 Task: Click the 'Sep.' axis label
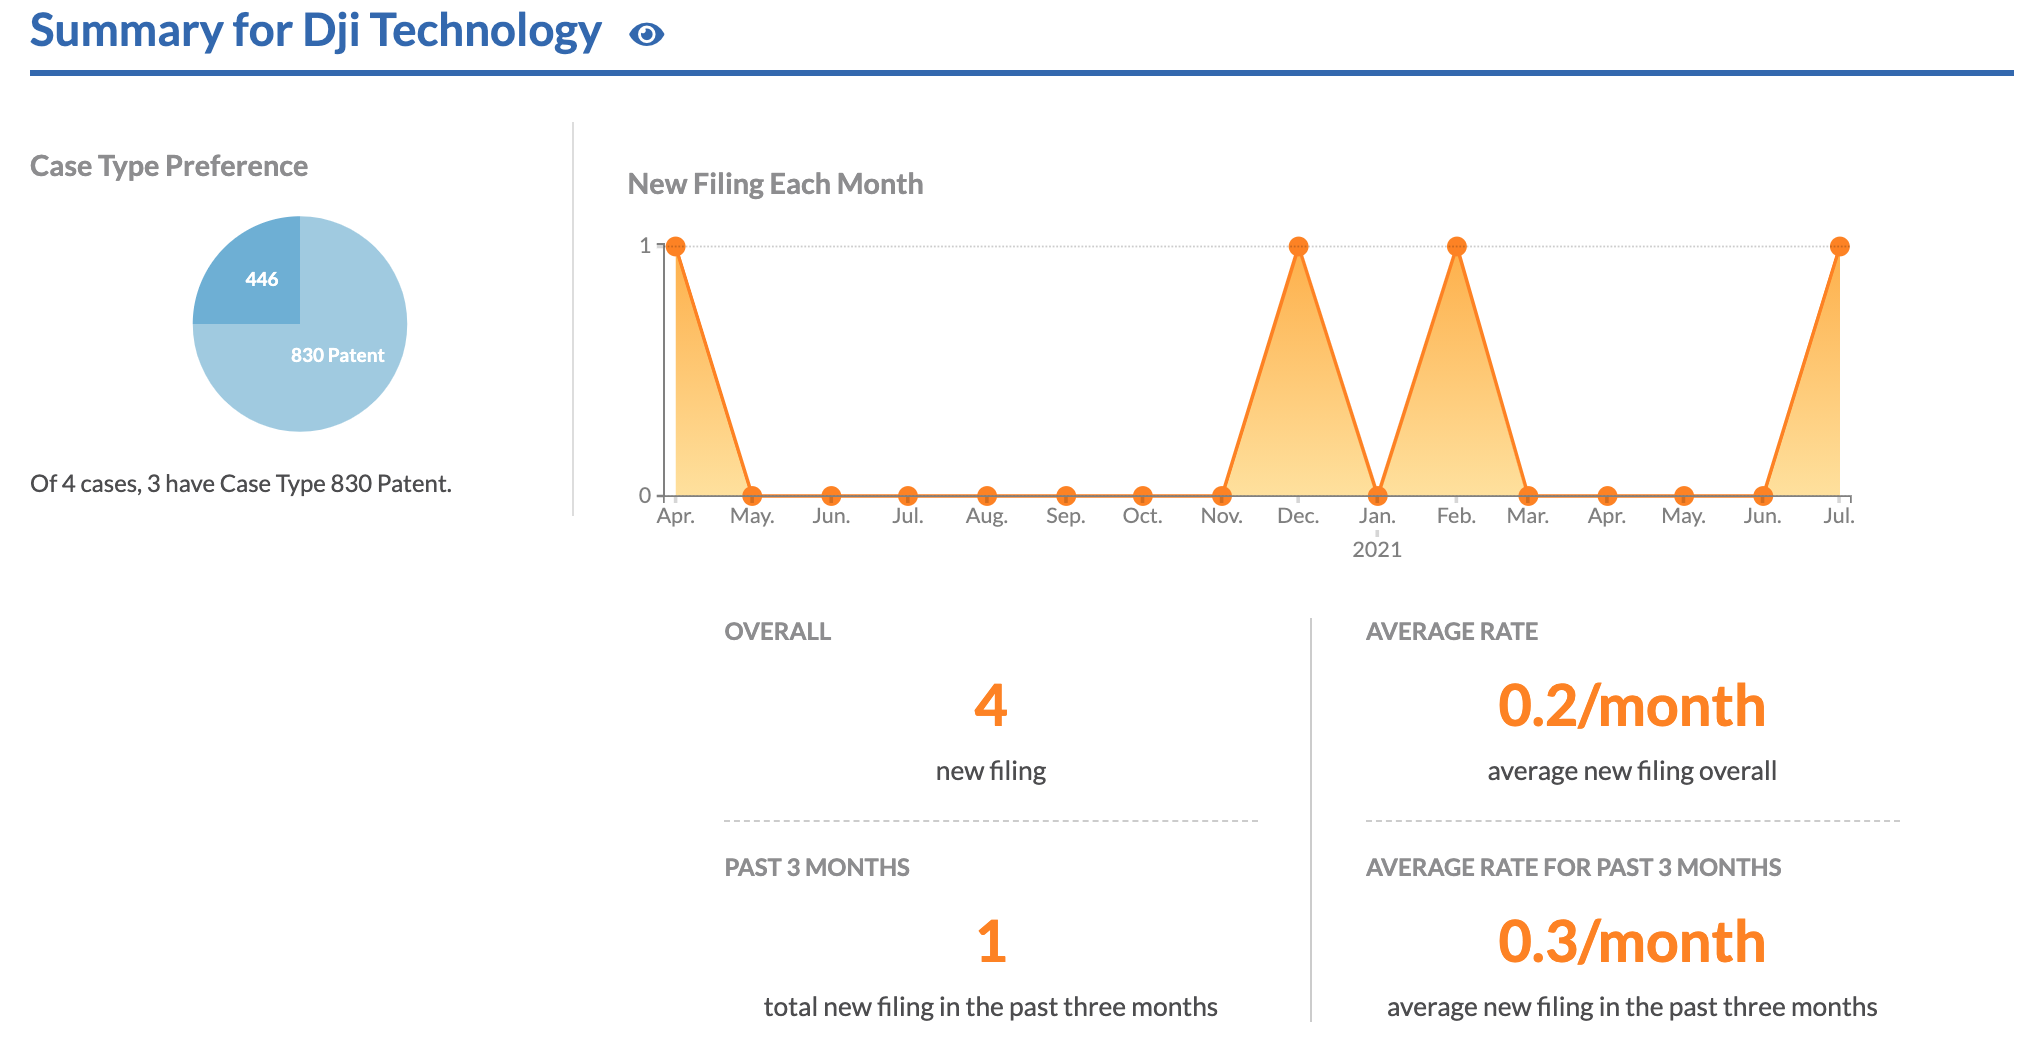click(x=1066, y=516)
